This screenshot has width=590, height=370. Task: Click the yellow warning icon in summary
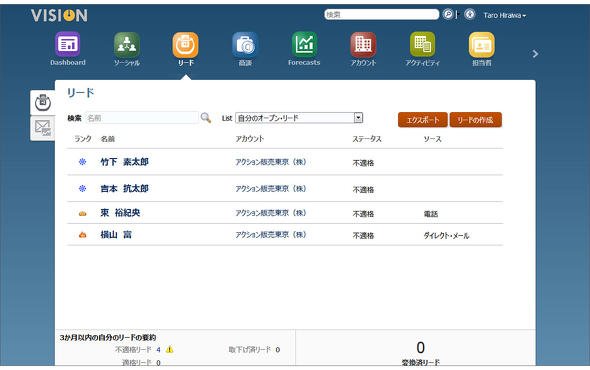tap(169, 350)
